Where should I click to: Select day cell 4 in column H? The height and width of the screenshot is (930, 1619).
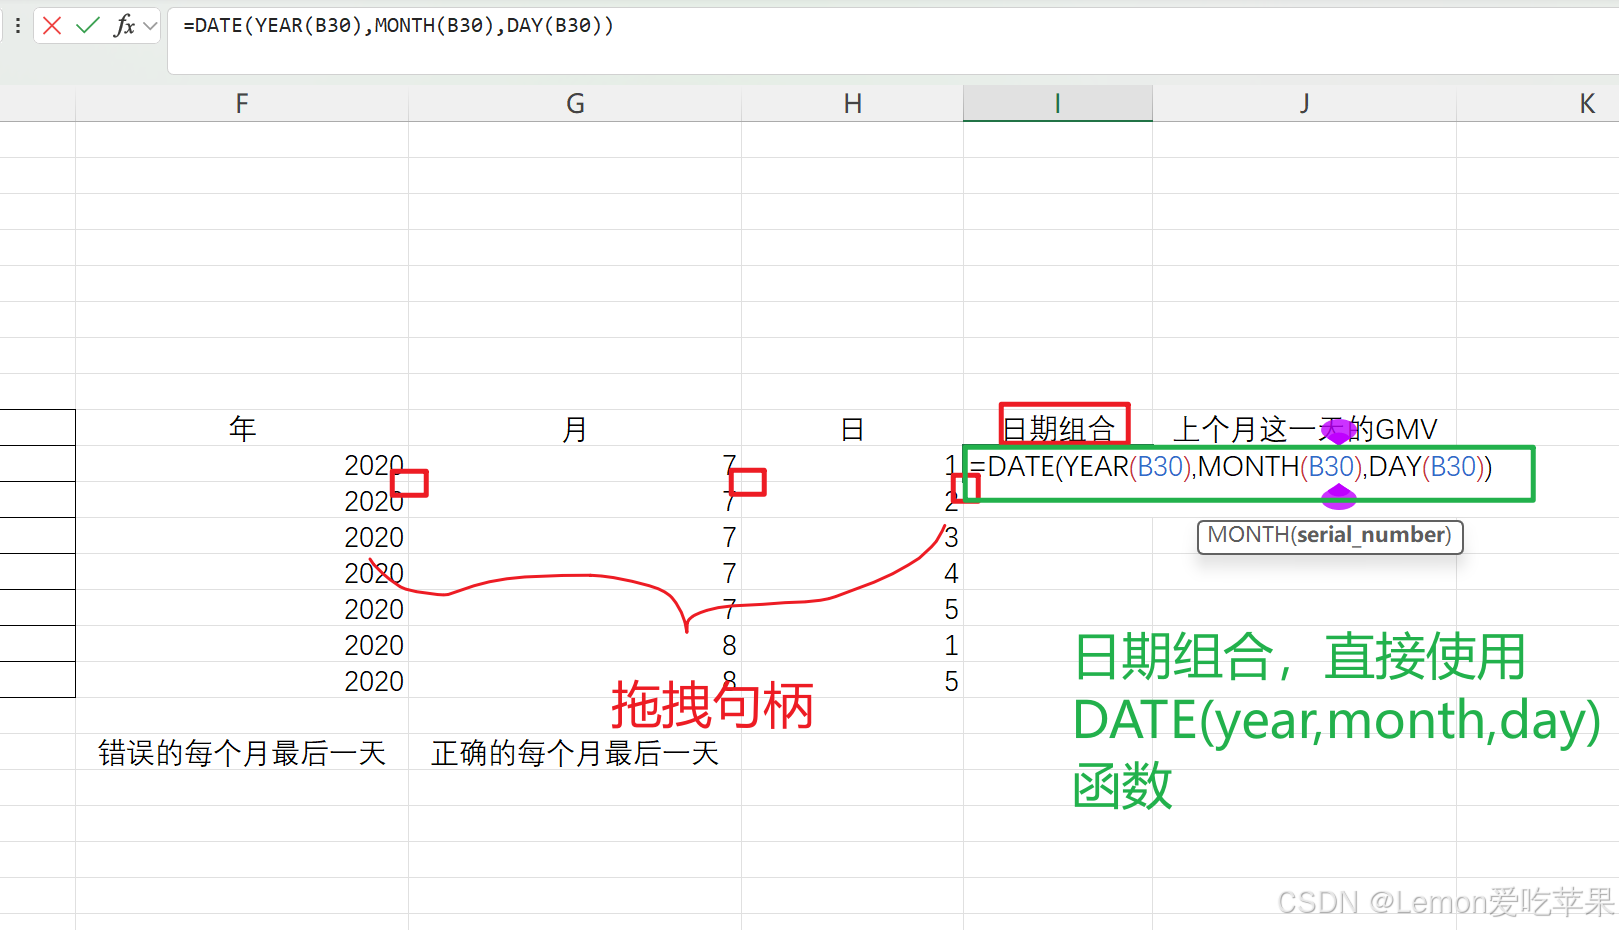coord(852,572)
